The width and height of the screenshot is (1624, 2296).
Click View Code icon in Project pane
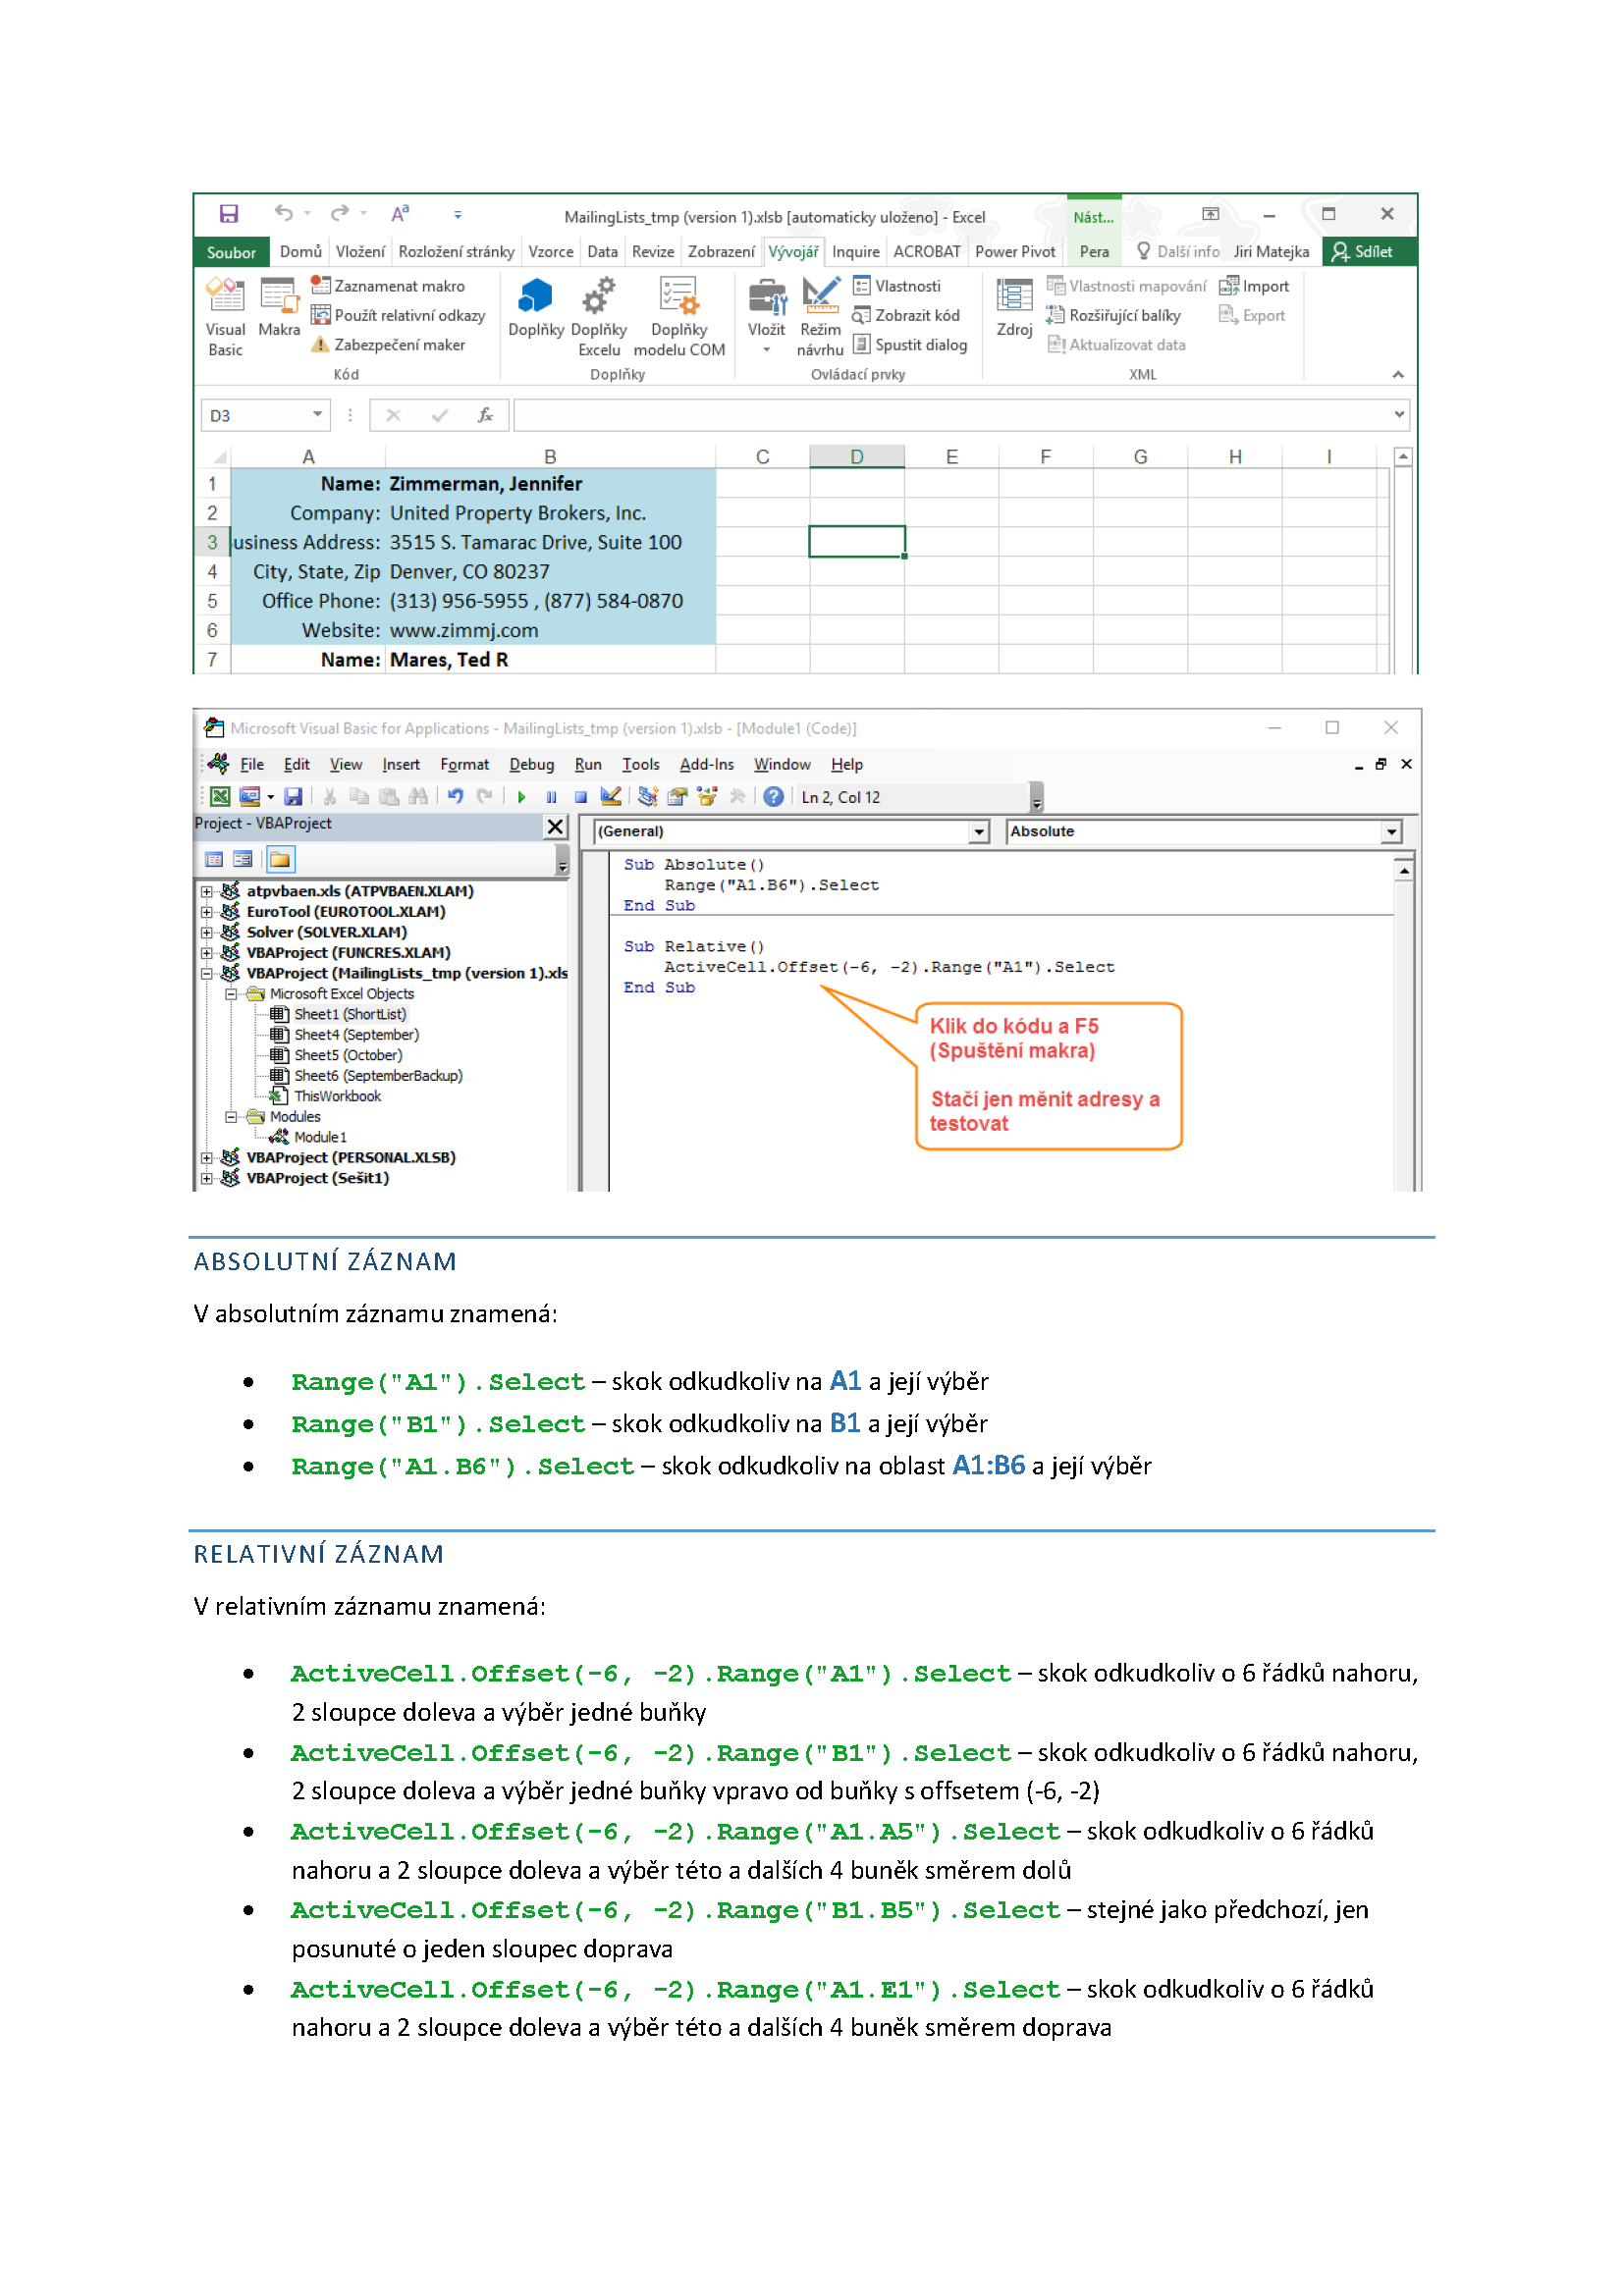click(x=214, y=859)
